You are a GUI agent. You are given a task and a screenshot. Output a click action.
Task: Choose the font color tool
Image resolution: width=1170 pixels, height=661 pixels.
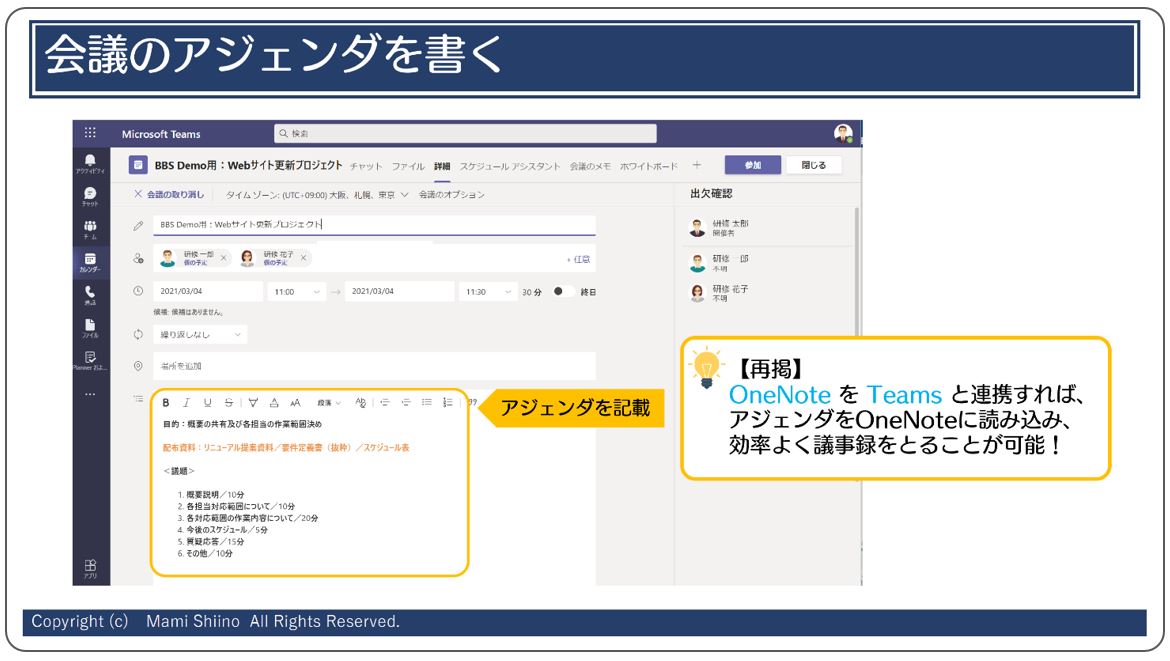[x=274, y=403]
